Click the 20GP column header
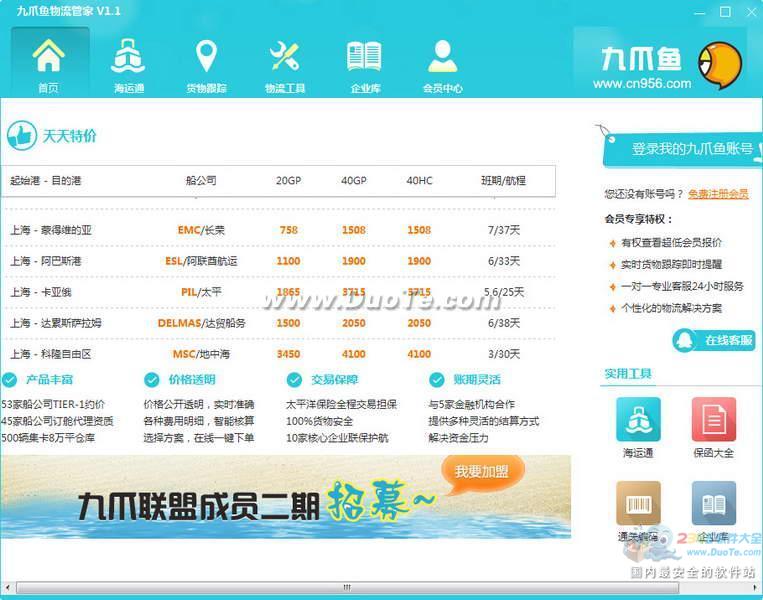Screen dimensions: 763x600 click(x=289, y=181)
